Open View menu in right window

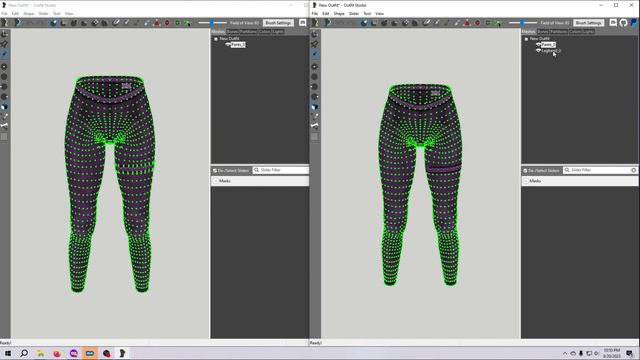pyautogui.click(x=380, y=13)
